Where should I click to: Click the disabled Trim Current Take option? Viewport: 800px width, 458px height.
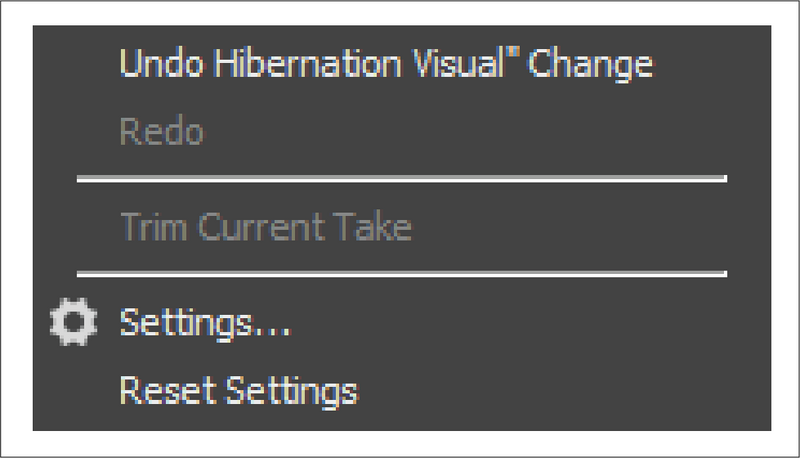click(x=265, y=227)
